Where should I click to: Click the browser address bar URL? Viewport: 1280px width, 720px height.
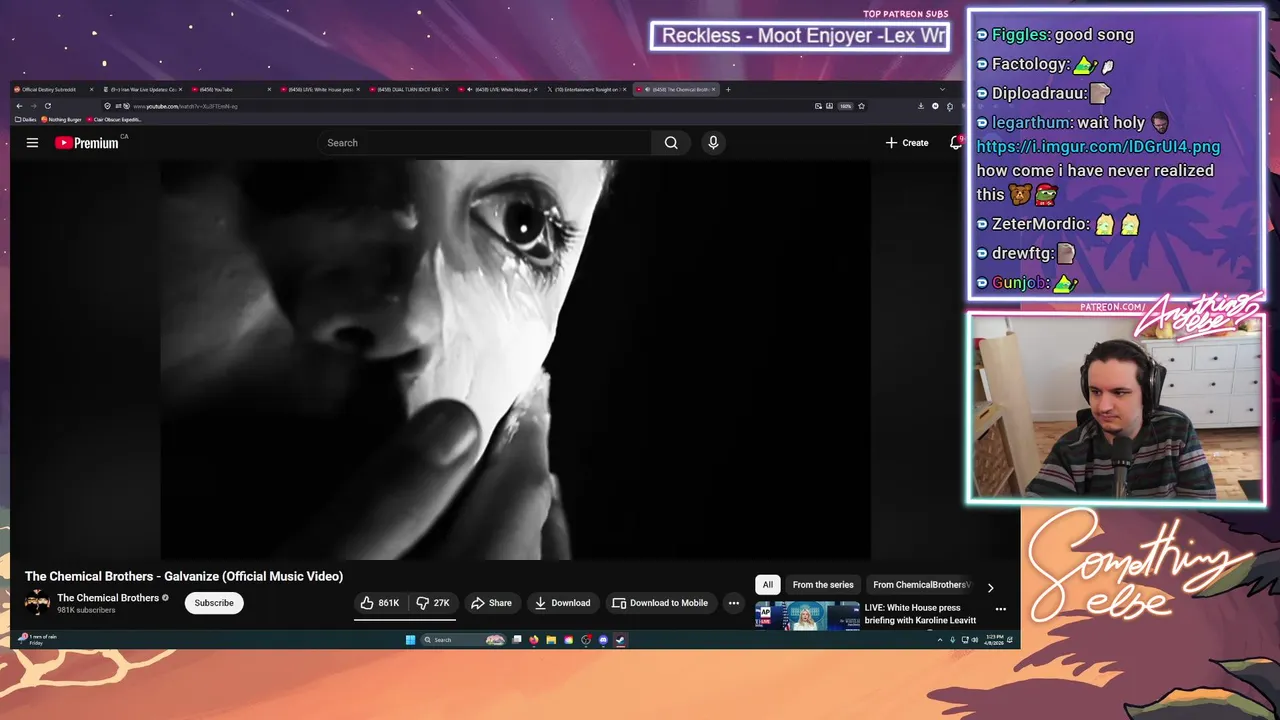[185, 106]
